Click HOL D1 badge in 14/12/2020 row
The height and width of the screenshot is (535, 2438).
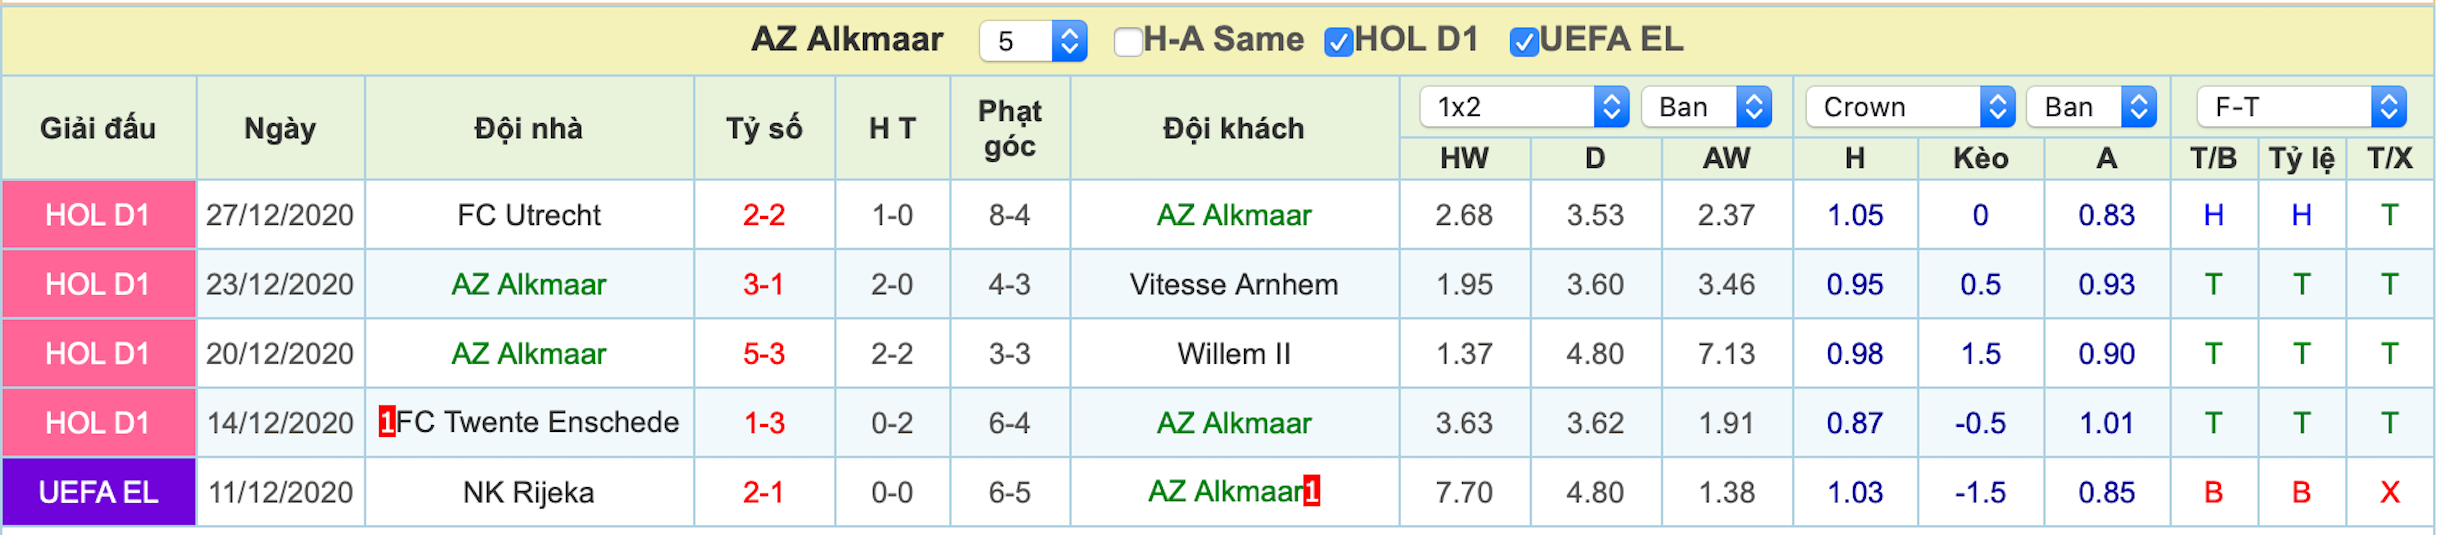click(98, 422)
